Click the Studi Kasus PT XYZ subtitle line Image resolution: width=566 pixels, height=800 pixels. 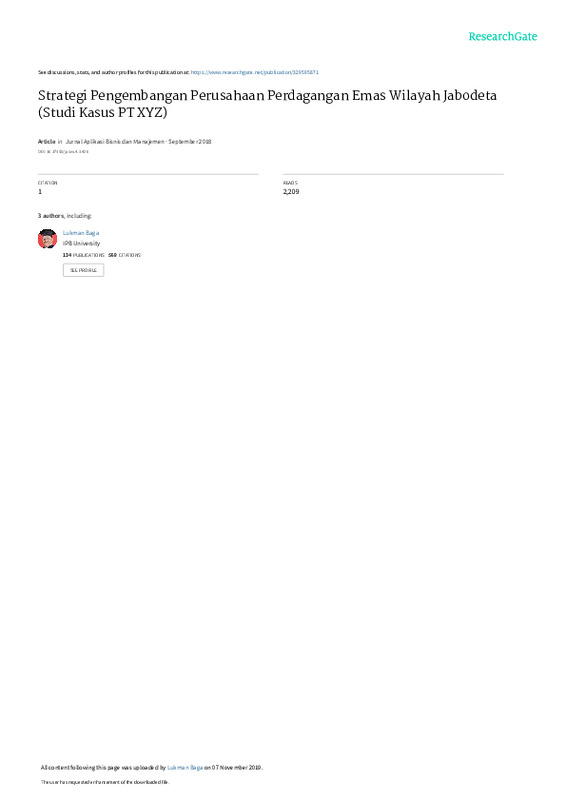pos(103,112)
